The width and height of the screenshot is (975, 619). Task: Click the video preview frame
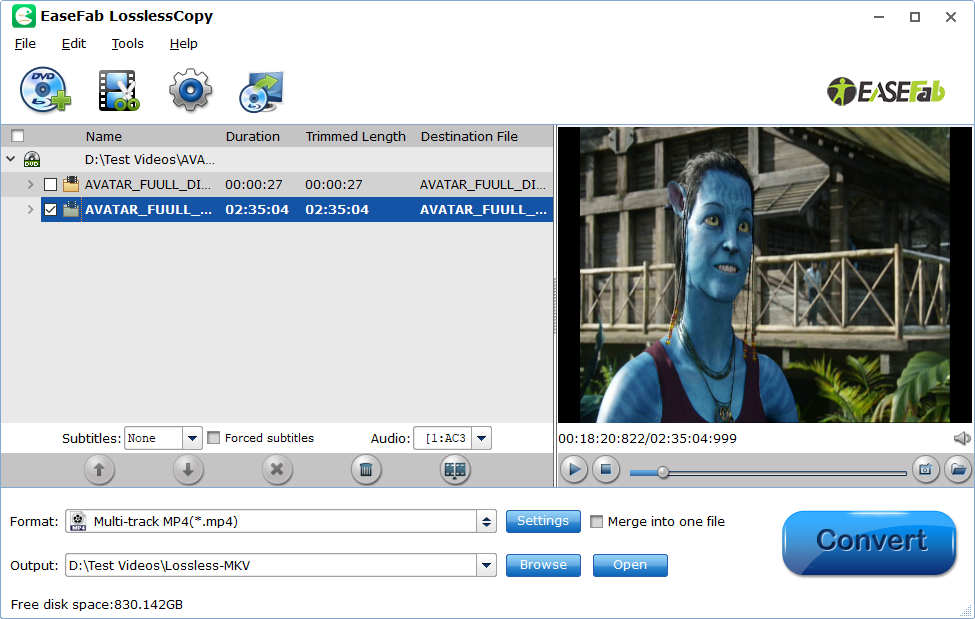coord(765,275)
